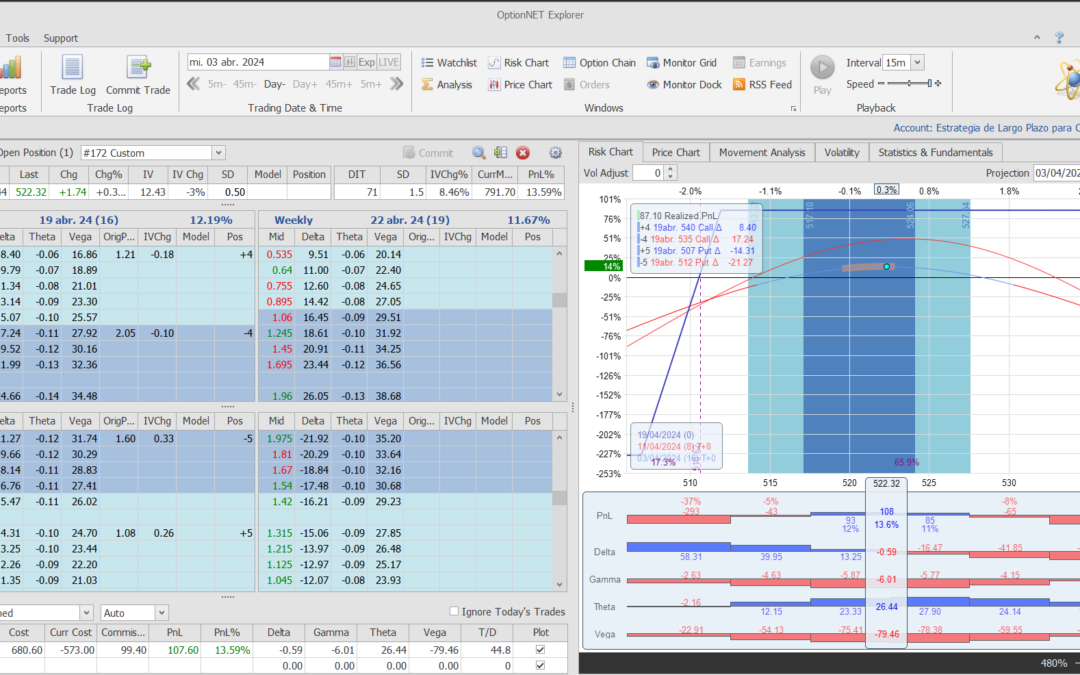The height and width of the screenshot is (675, 1080).
Task: Open the RSS Feed window
Action: [x=762, y=85]
